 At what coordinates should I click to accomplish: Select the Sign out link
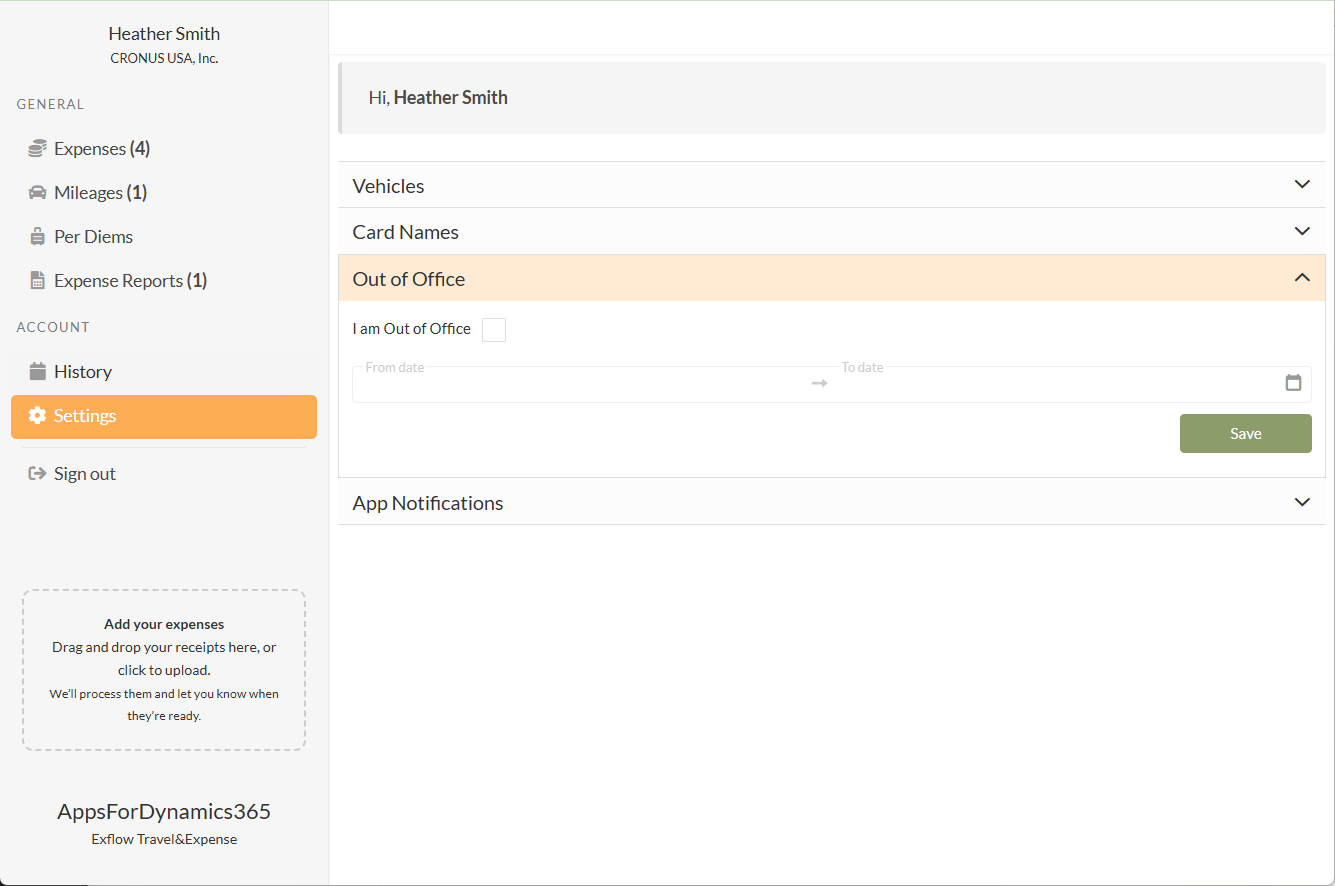[85, 474]
